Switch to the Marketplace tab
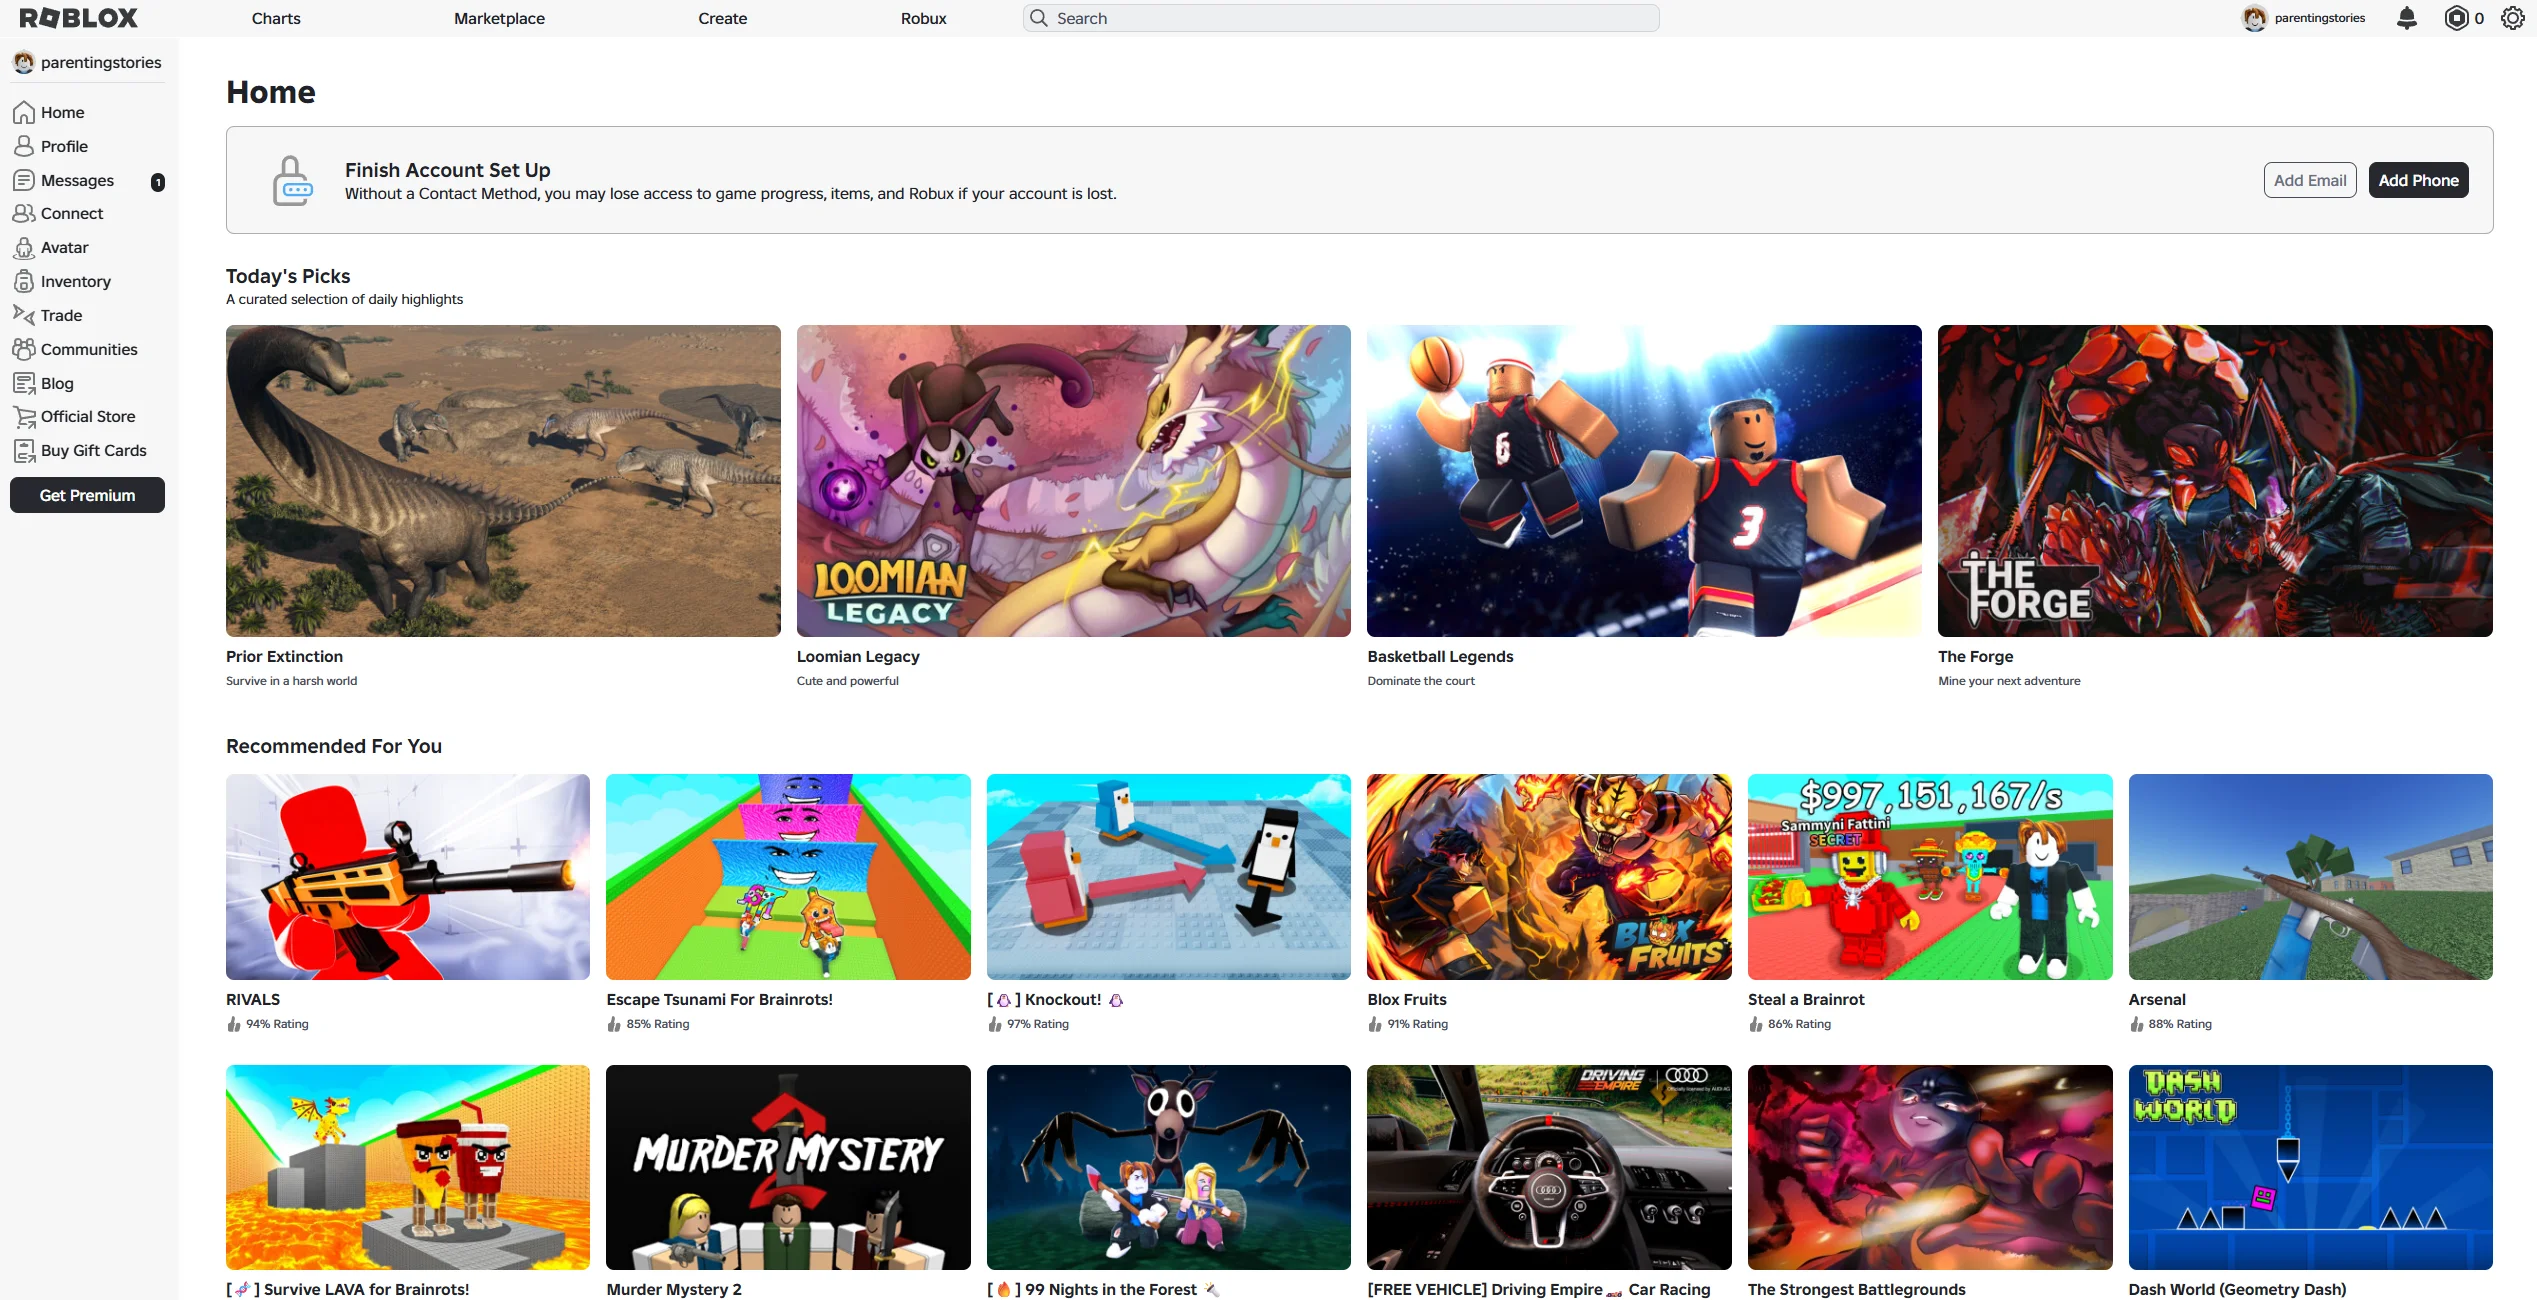 (498, 18)
